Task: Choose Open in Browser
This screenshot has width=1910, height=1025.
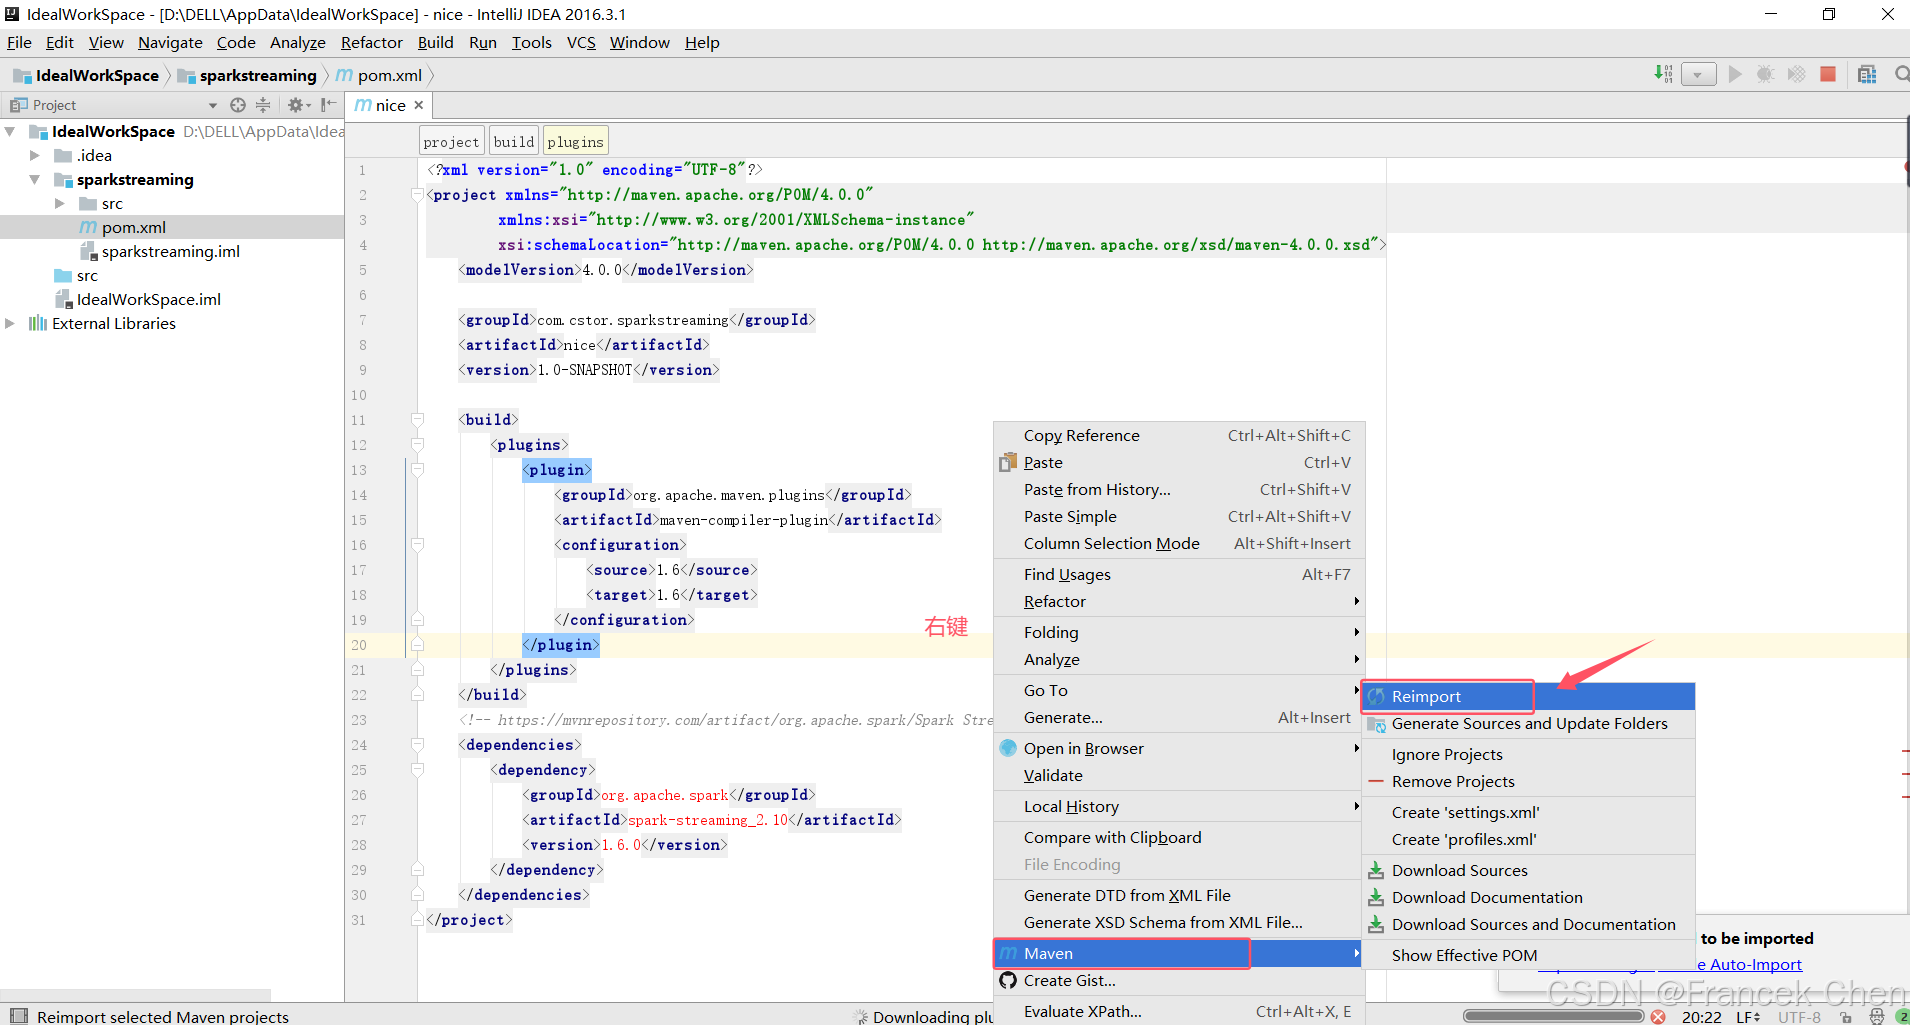Action: pyautogui.click(x=1179, y=748)
